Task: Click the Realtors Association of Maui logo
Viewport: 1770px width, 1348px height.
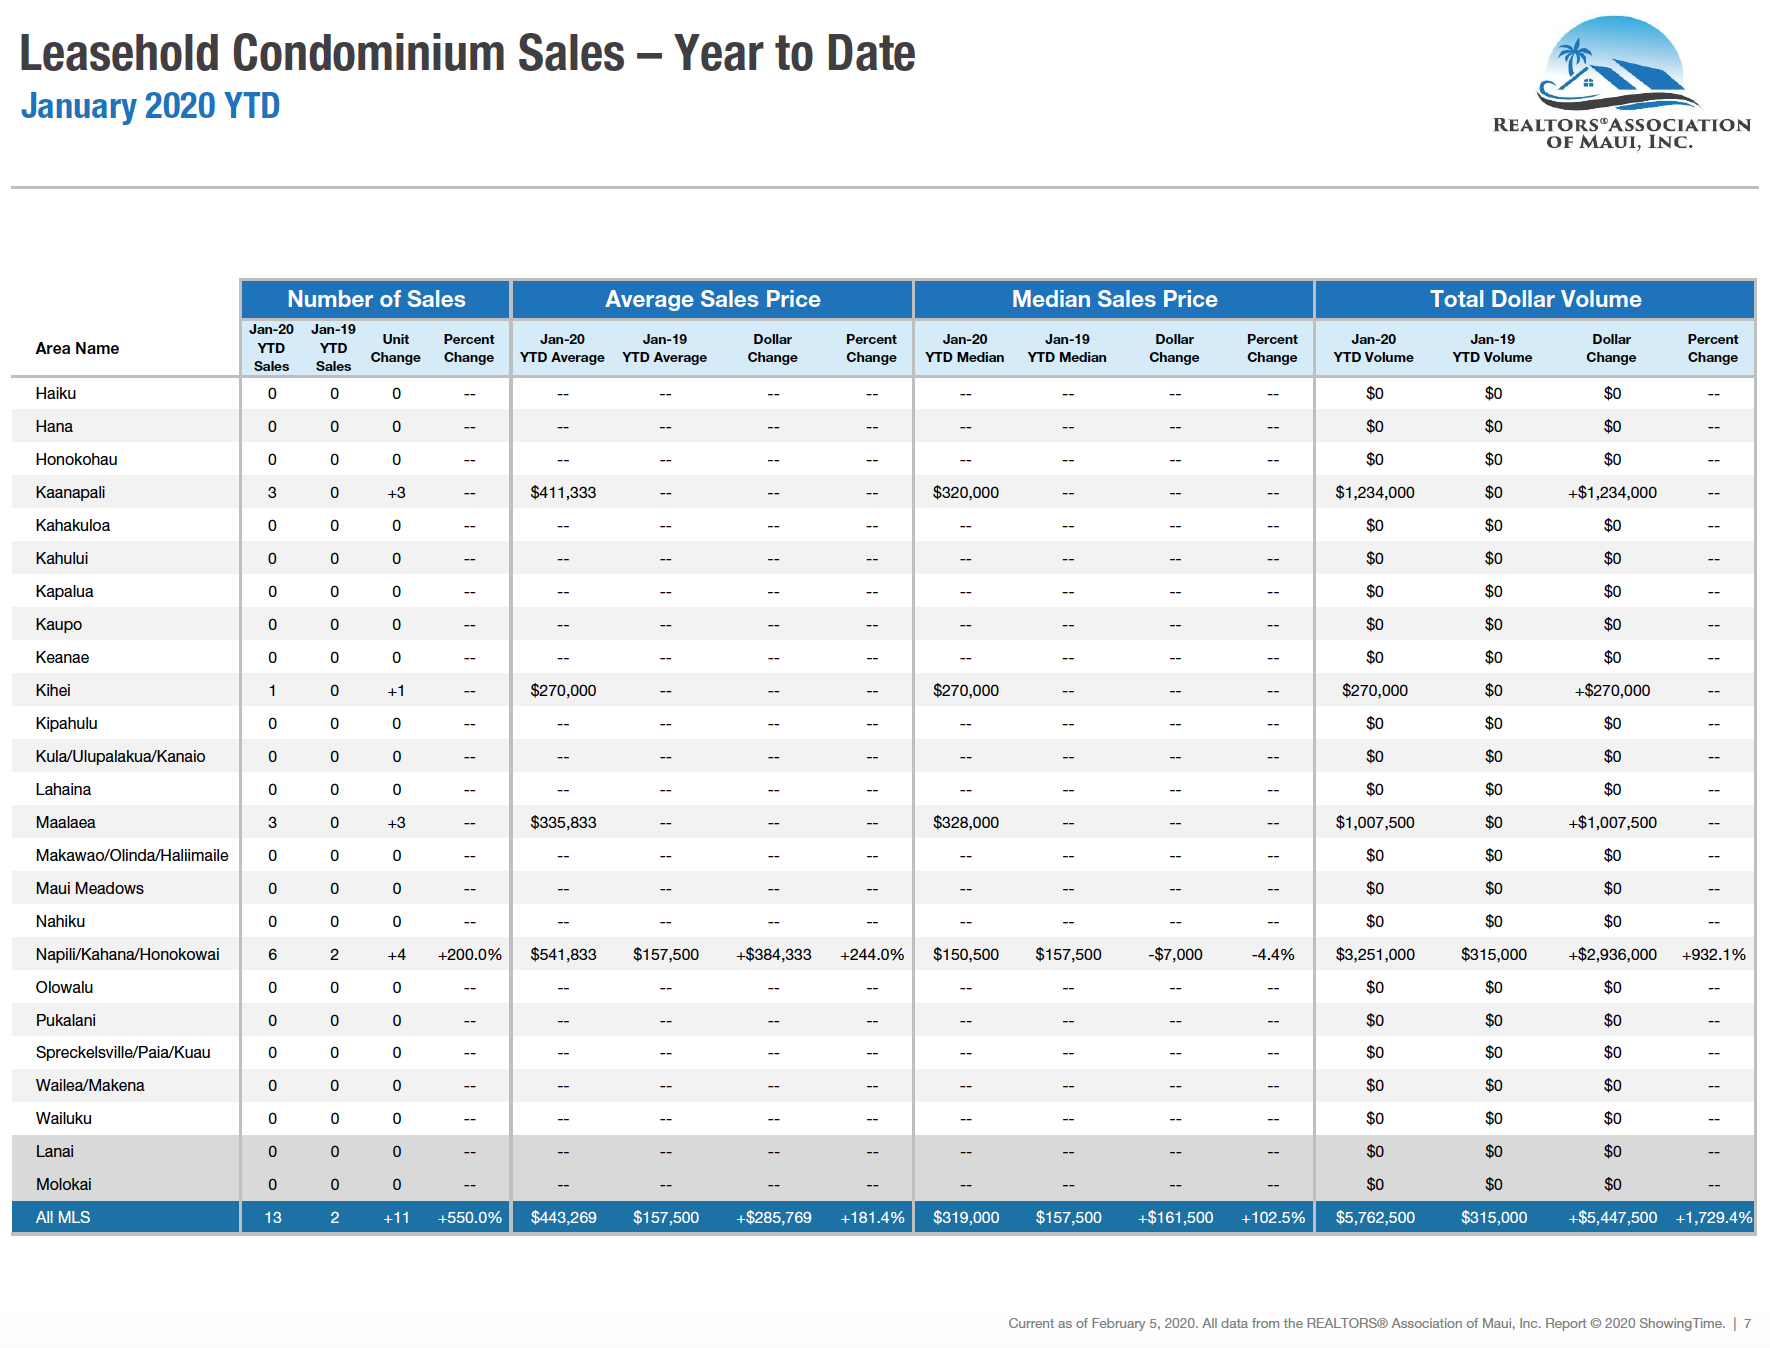Action: click(x=1621, y=82)
